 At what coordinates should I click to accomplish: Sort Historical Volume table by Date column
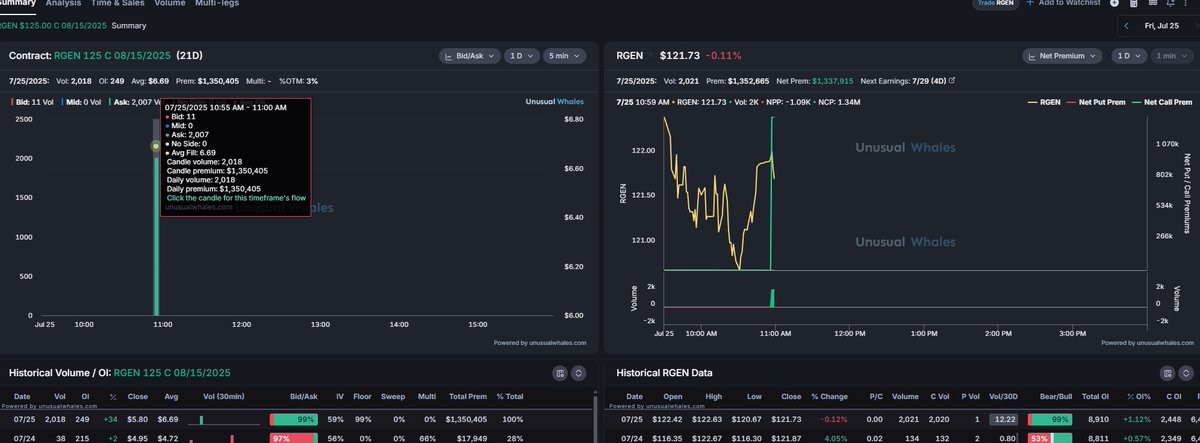[22, 397]
